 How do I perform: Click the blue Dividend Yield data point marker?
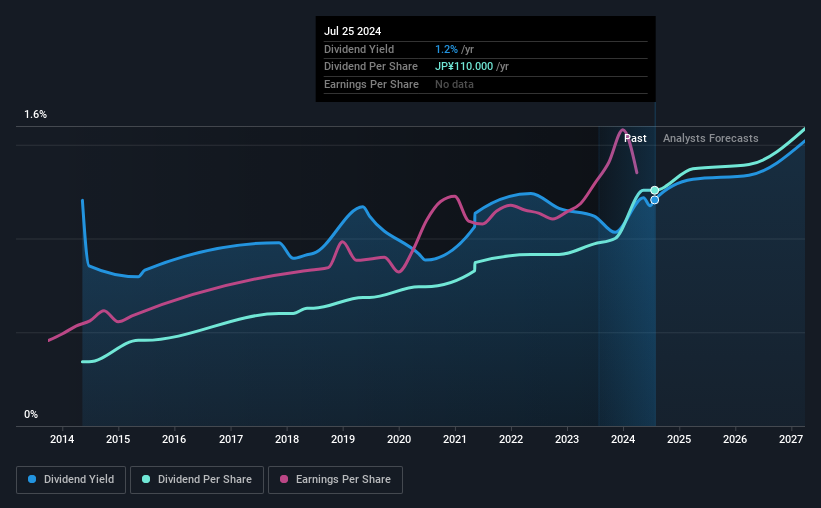[x=654, y=200]
